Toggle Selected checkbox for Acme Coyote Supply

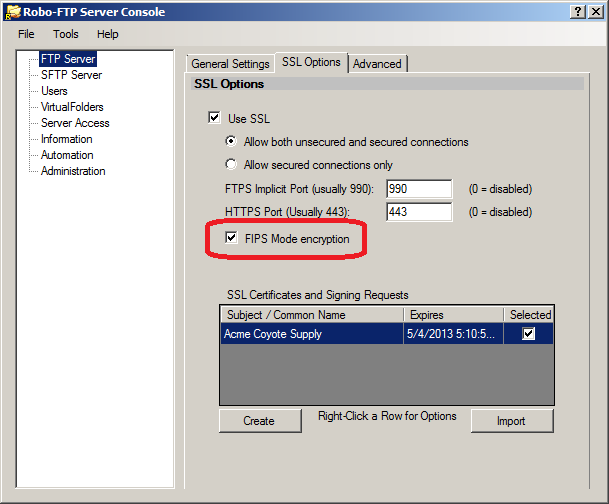pyautogui.click(x=528, y=334)
